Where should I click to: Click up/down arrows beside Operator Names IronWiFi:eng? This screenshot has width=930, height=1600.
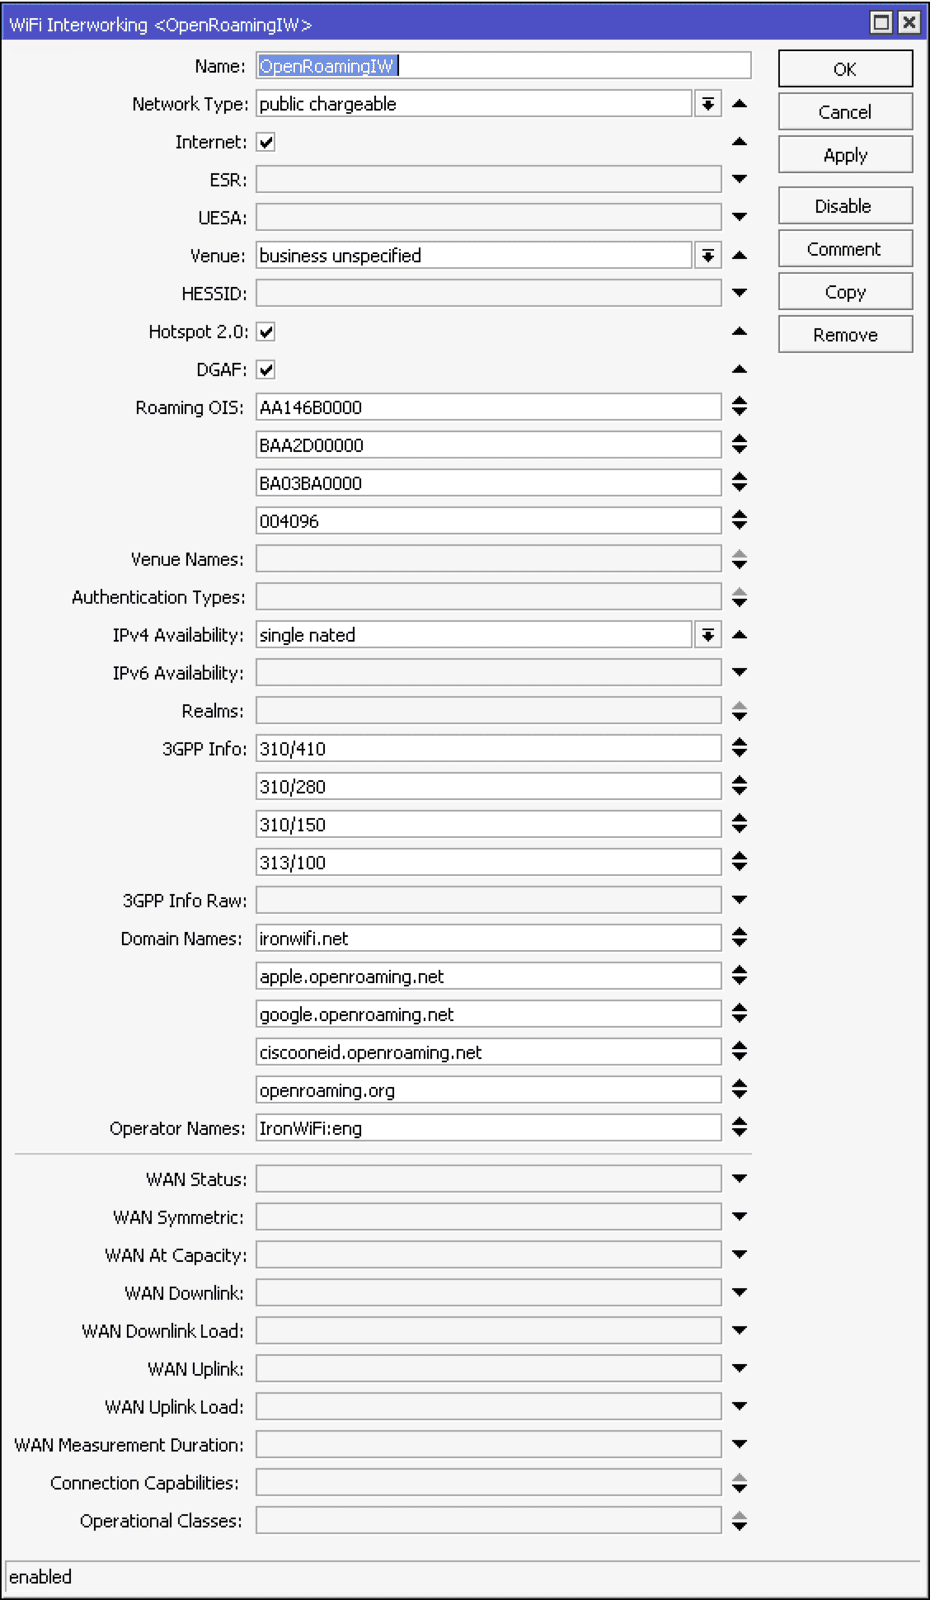pyautogui.click(x=739, y=1127)
